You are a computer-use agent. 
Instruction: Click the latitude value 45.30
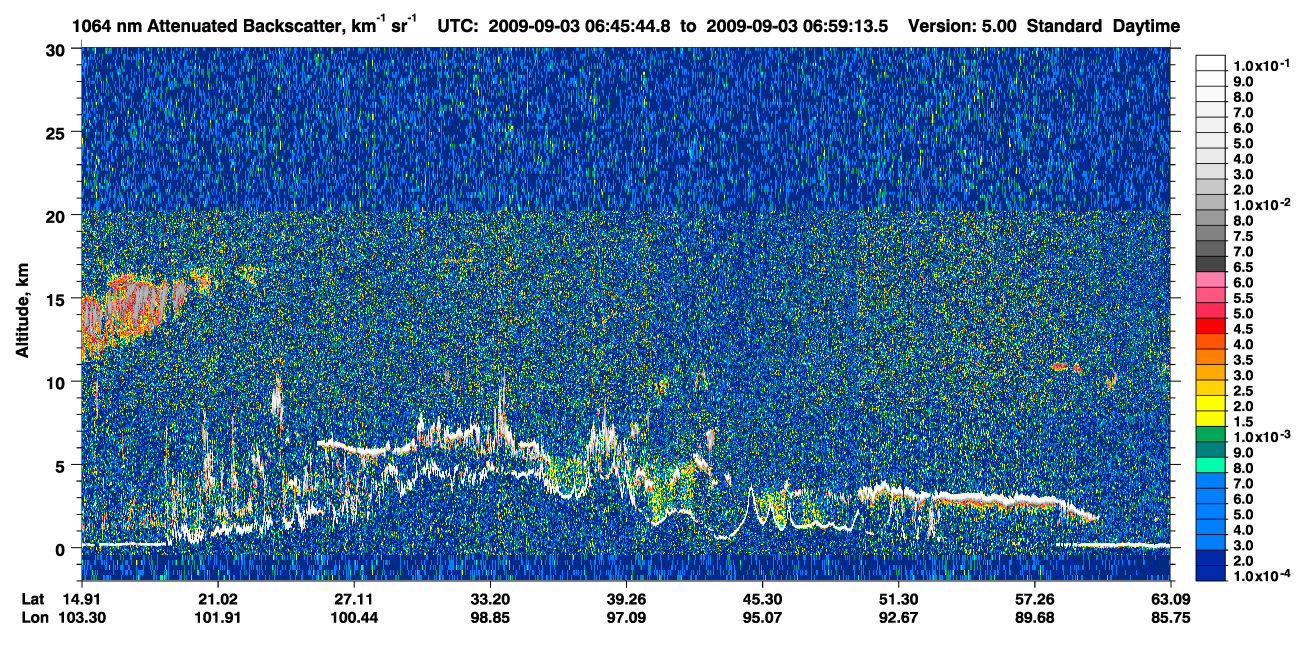(762, 599)
